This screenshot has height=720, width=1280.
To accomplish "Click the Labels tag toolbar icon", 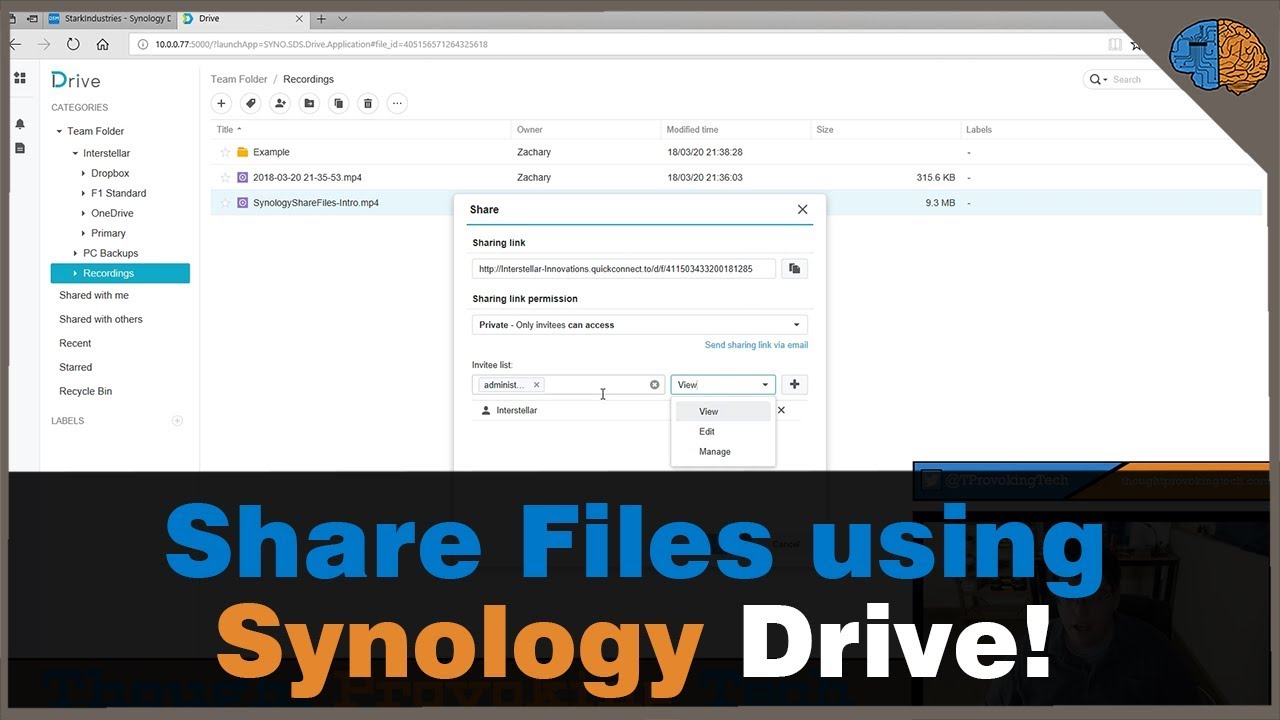I will pos(251,103).
